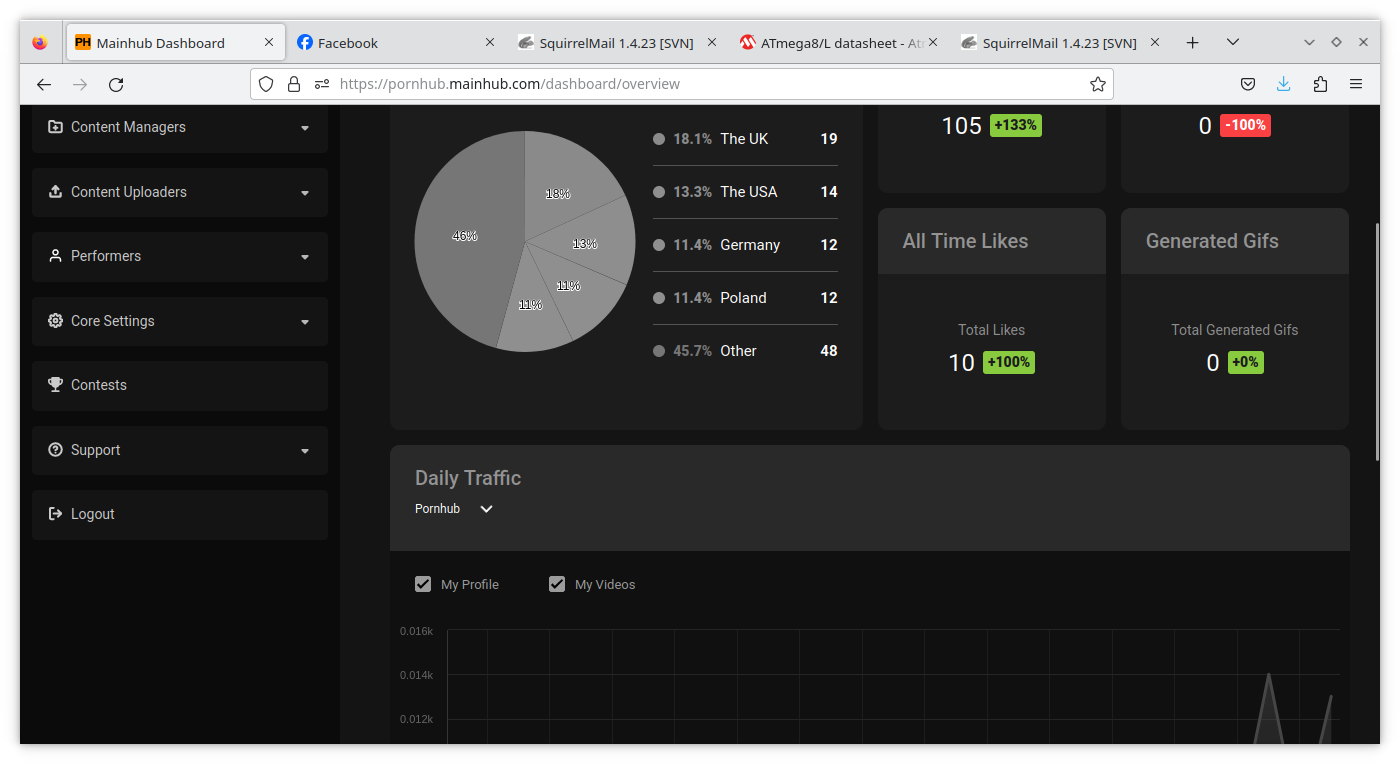The height and width of the screenshot is (764, 1400).
Task: Click the Performers person icon
Action: [x=55, y=256]
